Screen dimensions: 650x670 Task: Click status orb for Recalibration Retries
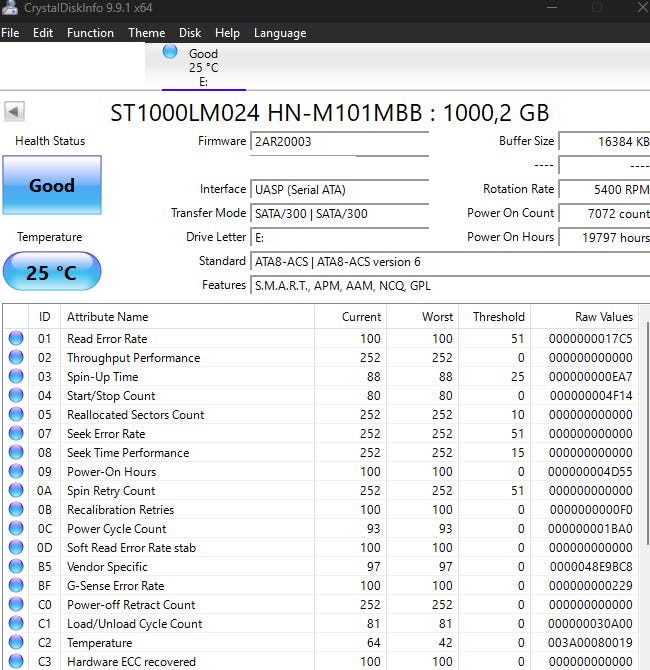pyautogui.click(x=16, y=509)
